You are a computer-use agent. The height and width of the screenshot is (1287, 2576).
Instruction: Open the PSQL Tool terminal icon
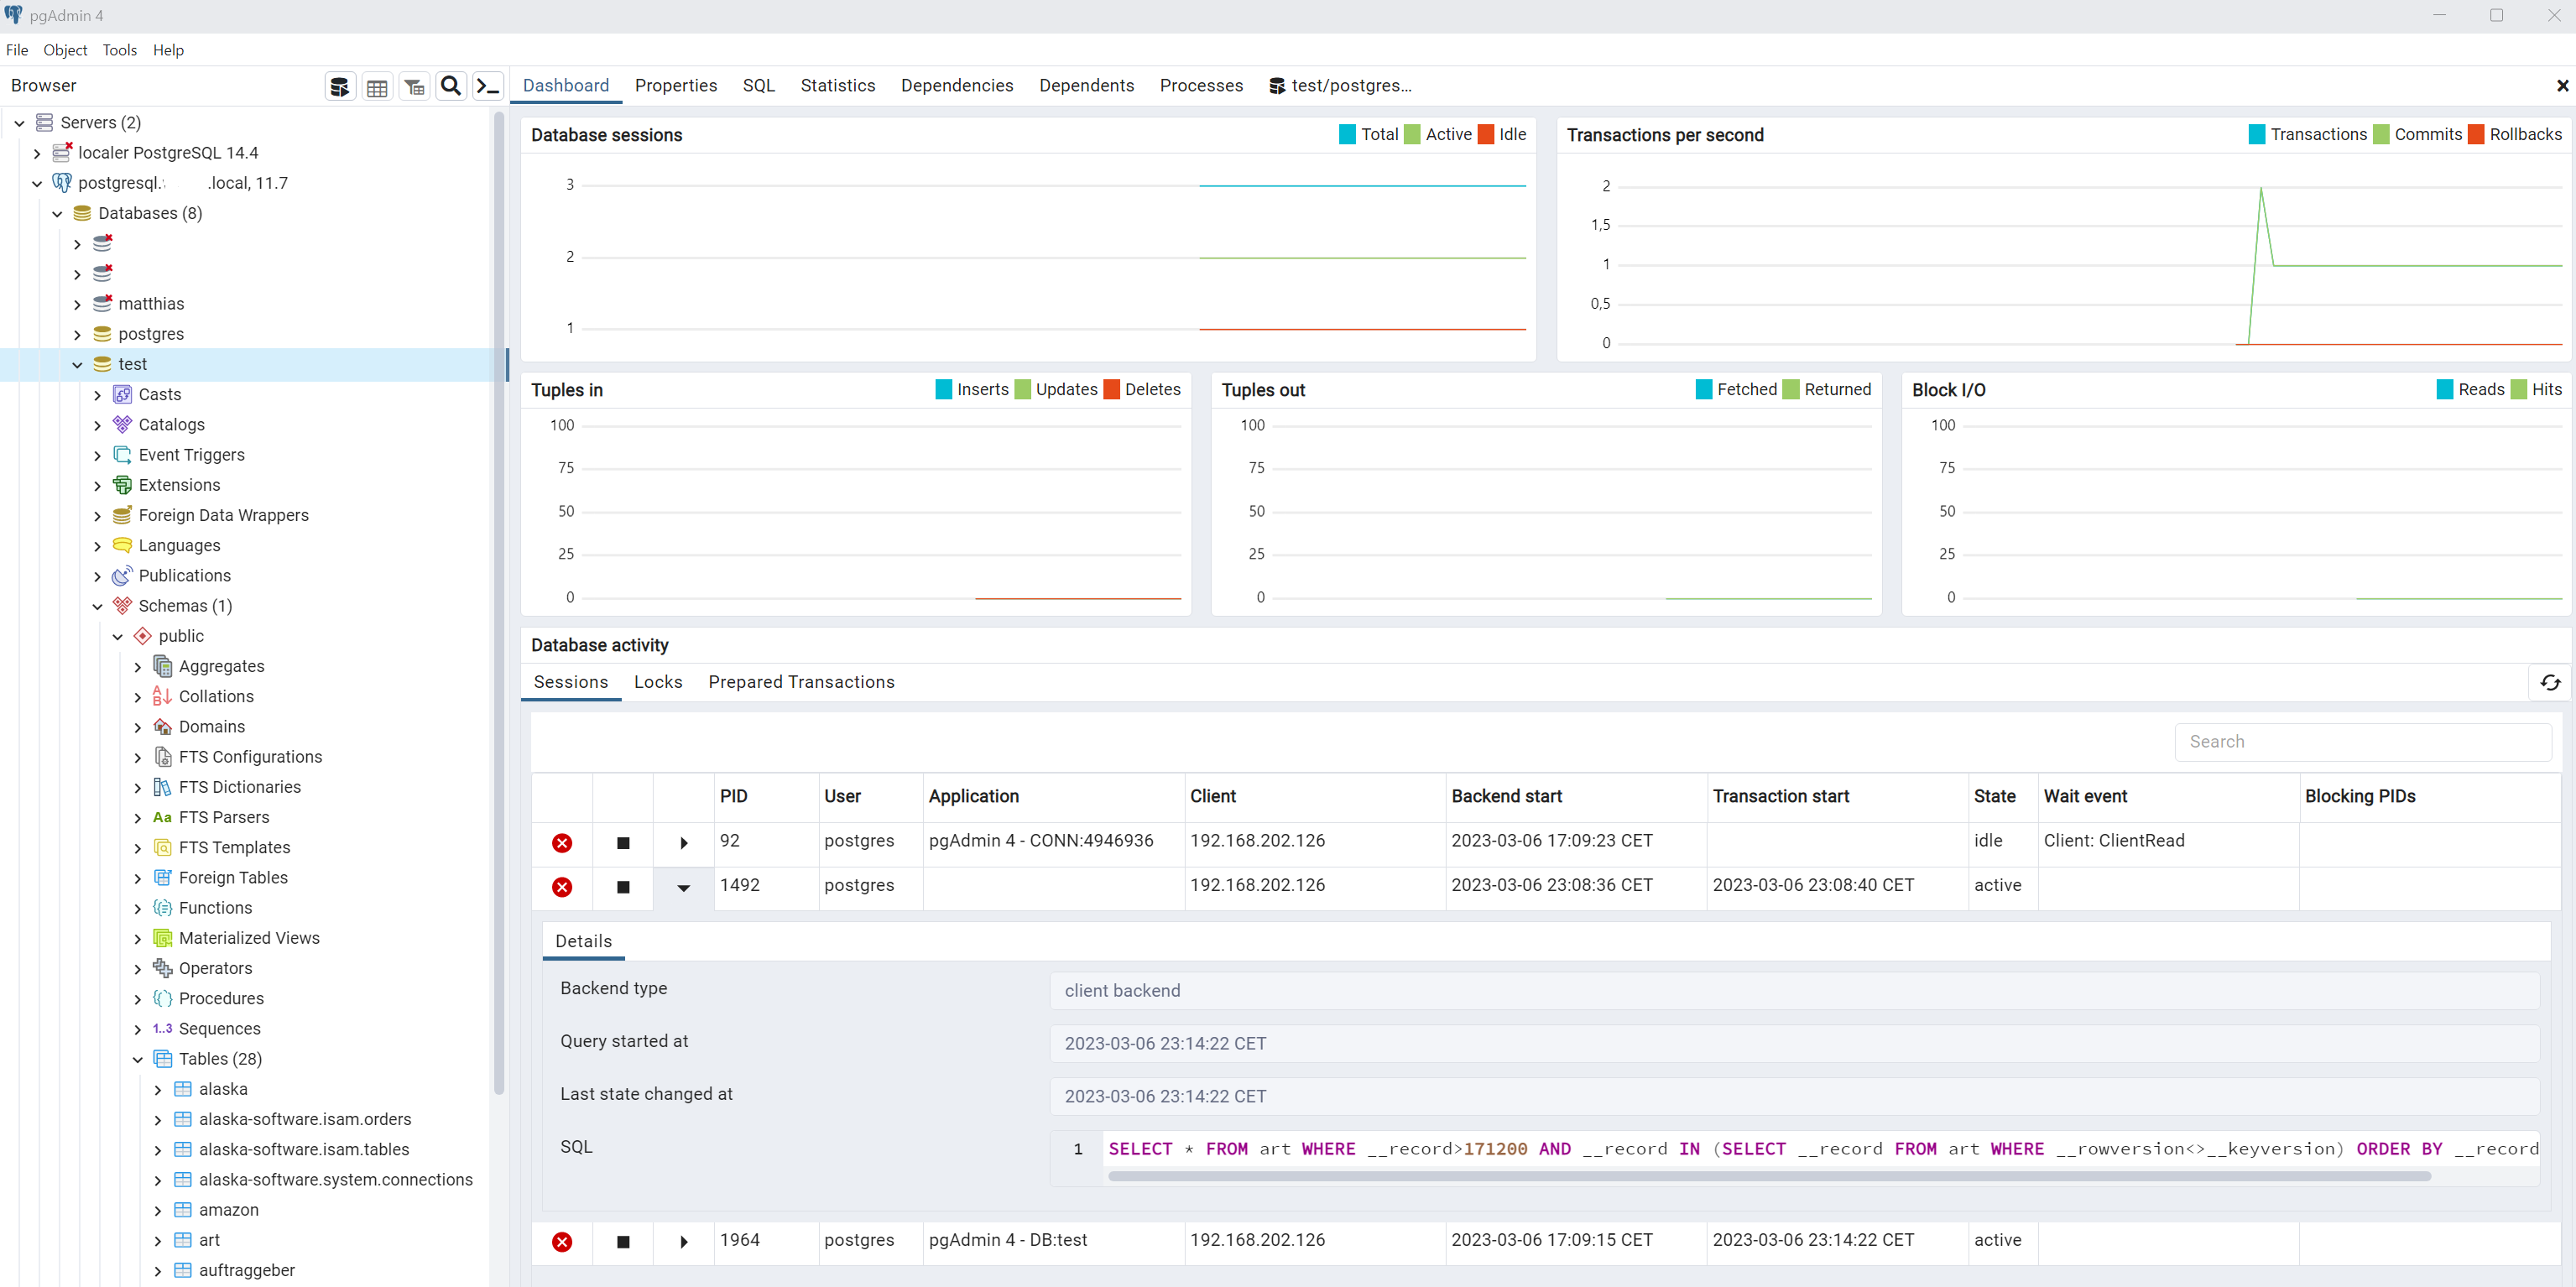(488, 87)
